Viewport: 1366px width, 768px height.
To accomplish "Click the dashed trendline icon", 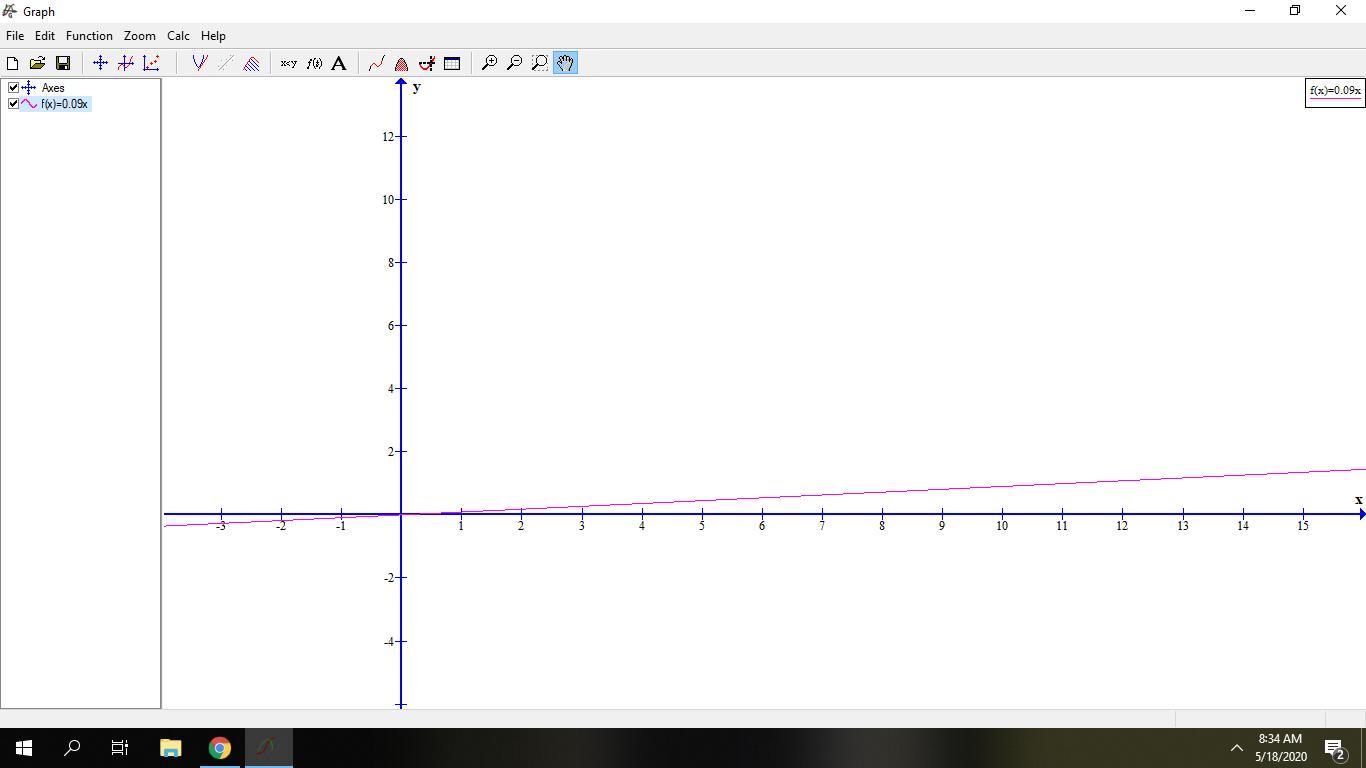I will pyautogui.click(x=226, y=63).
